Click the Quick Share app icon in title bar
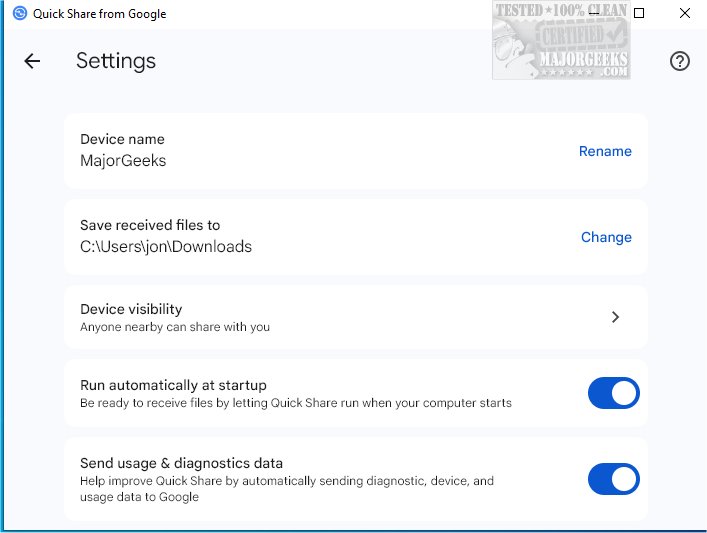This screenshot has height=533, width=707. click(19, 14)
